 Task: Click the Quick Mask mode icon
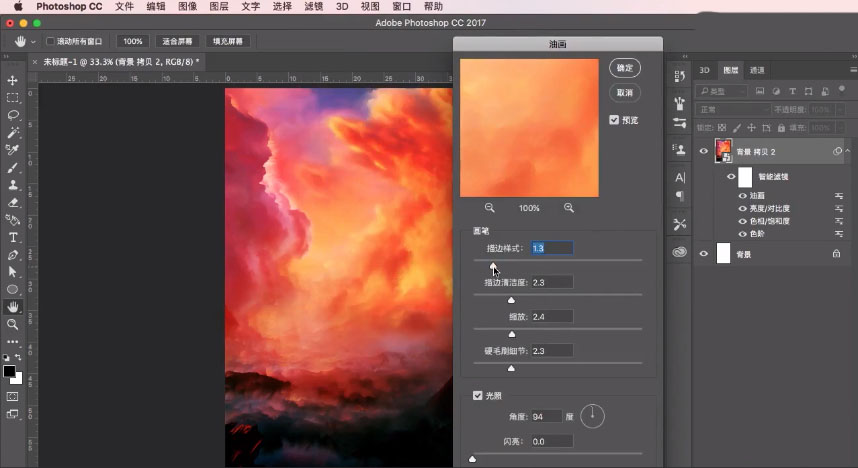tap(13, 396)
